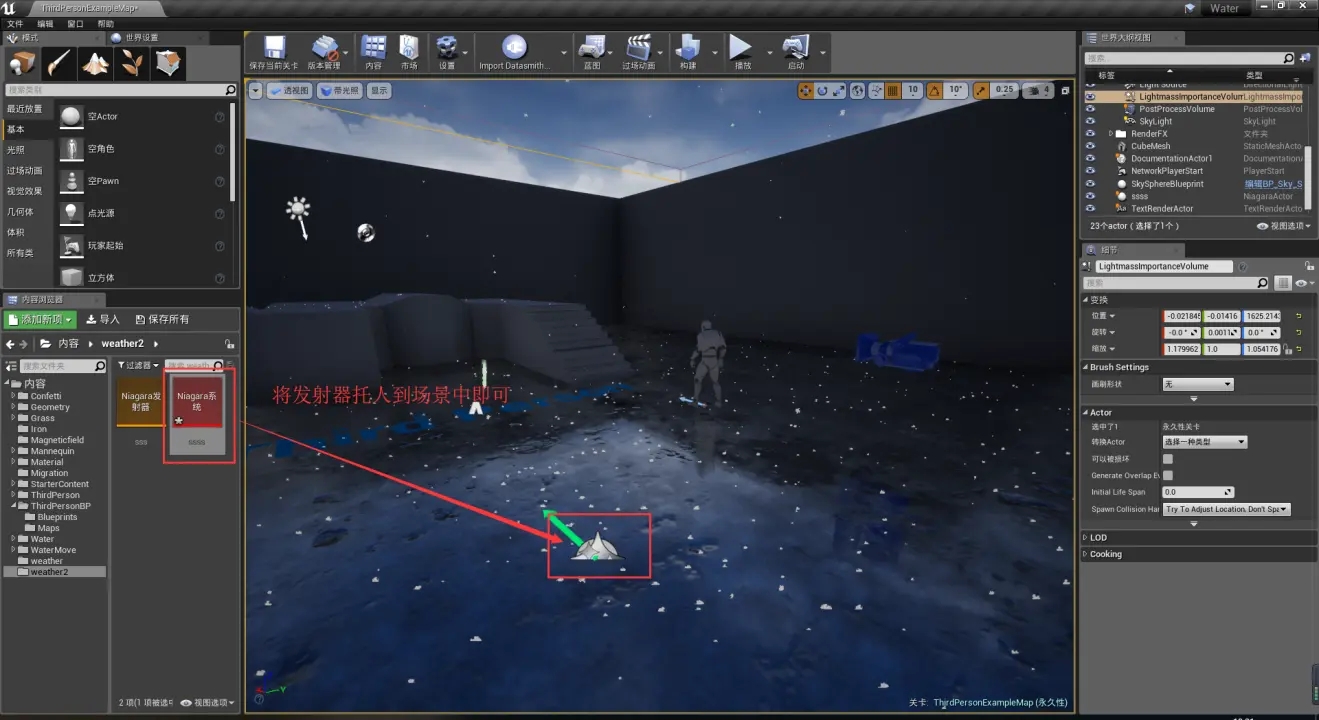This screenshot has height=720, width=1319.
Task: Select the Paint mode brush icon
Action: pos(59,63)
